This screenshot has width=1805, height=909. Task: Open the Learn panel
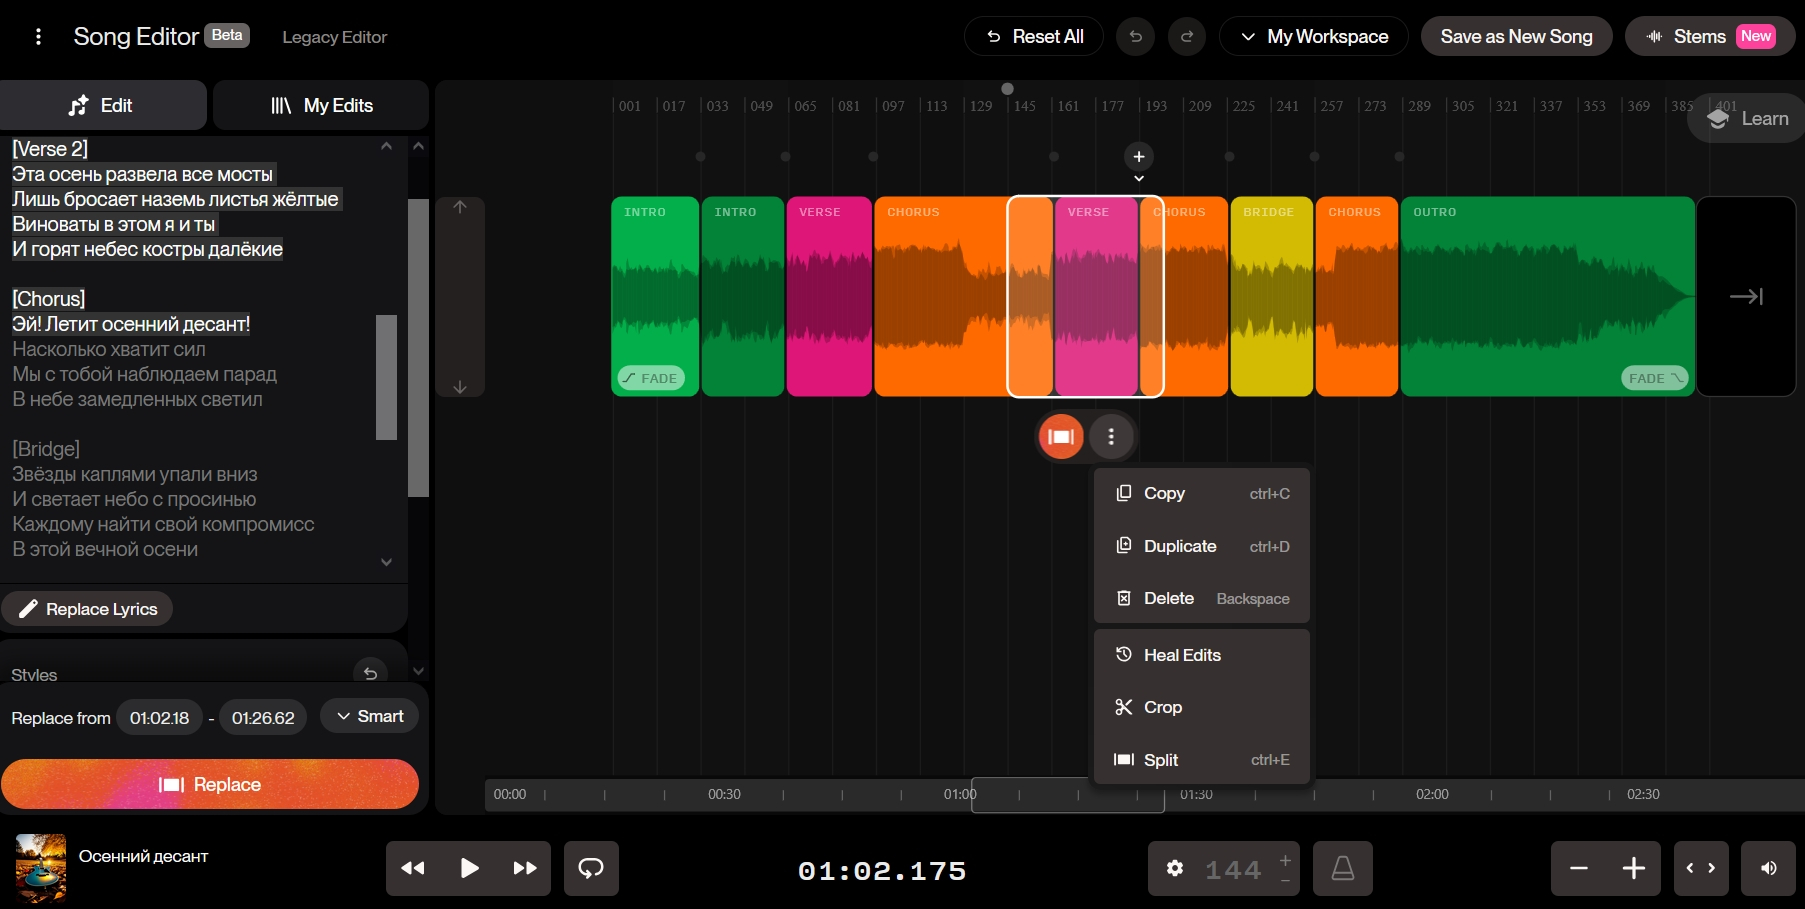[x=1747, y=118]
